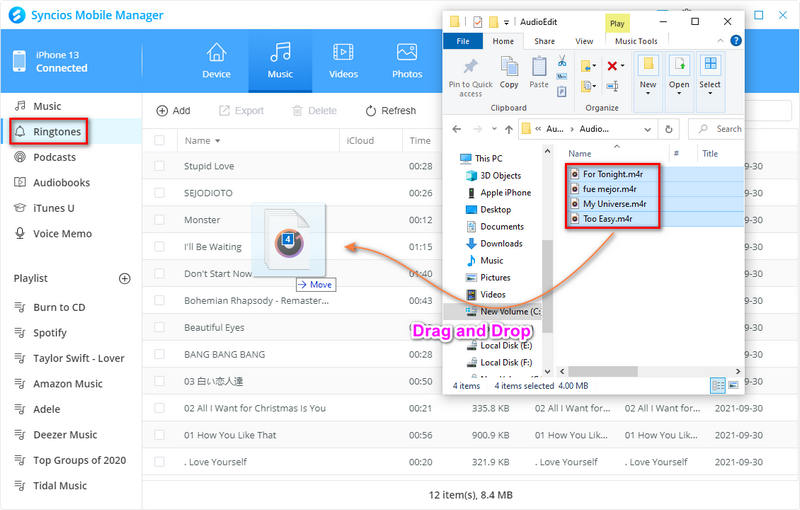This screenshot has height=510, width=800.
Task: Open the Music Tools ribbon tab
Action: coord(636,41)
